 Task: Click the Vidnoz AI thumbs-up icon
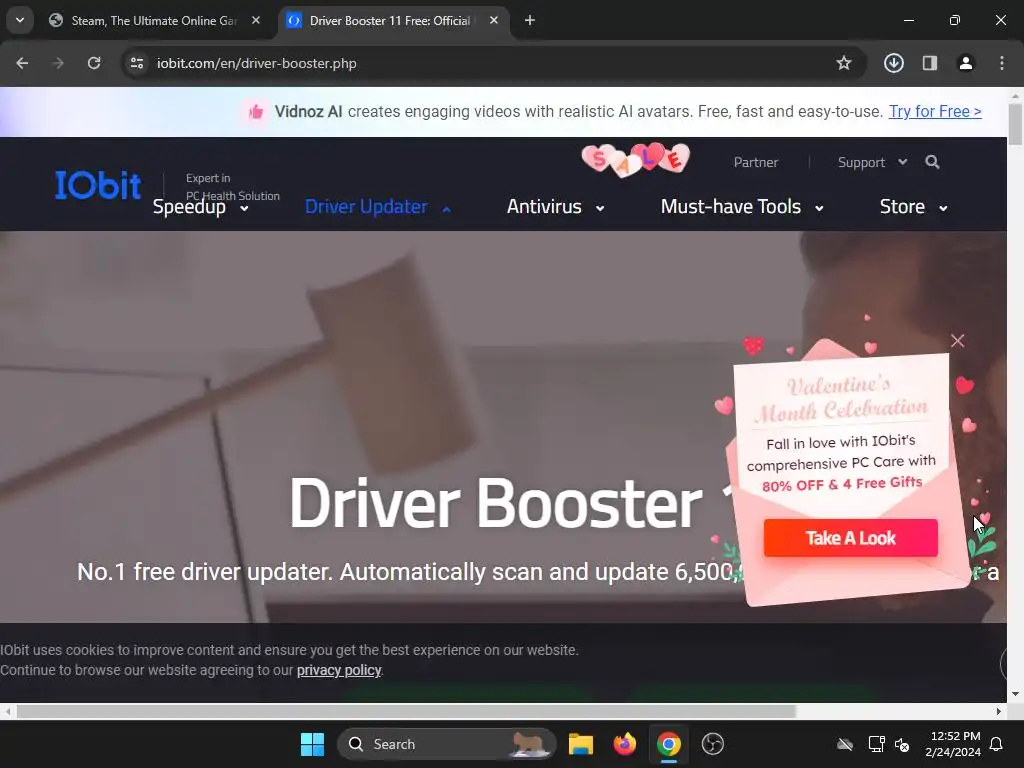click(255, 112)
